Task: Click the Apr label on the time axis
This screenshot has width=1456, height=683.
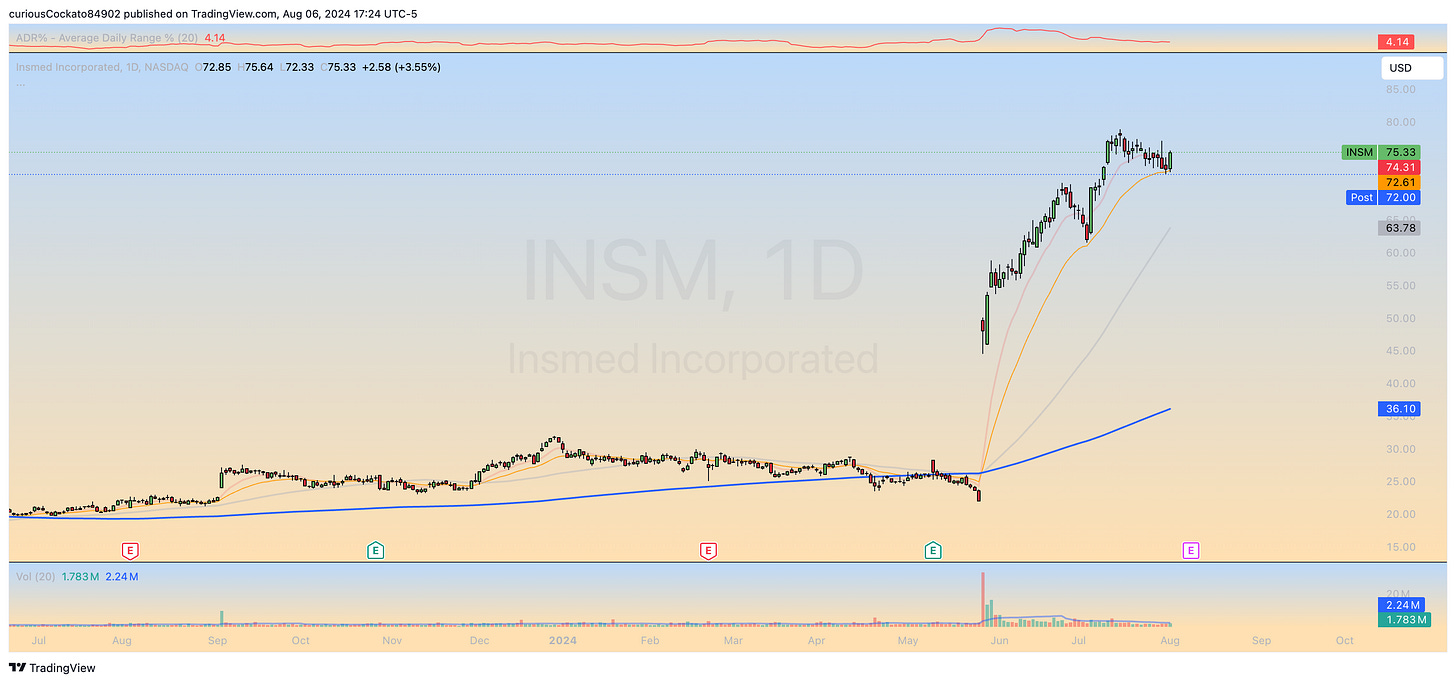Action: tap(817, 640)
